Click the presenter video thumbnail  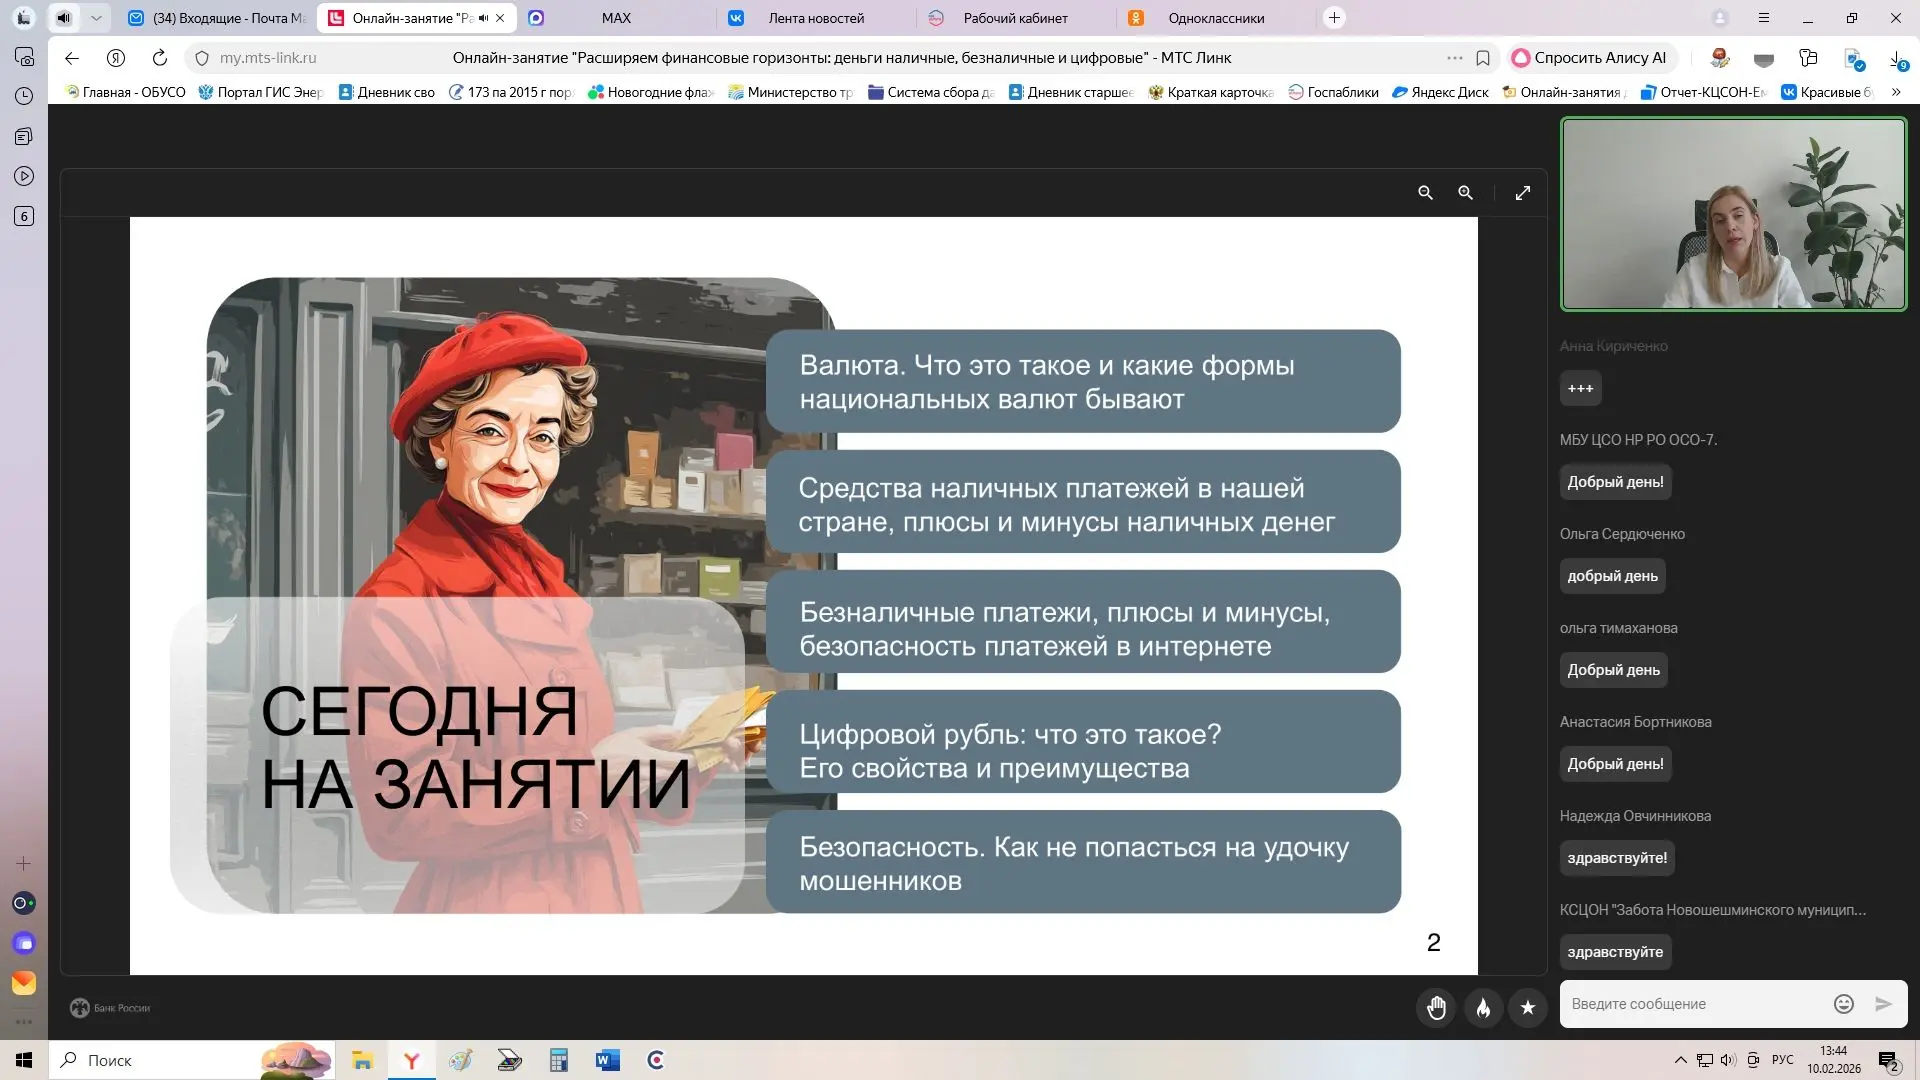[1734, 214]
